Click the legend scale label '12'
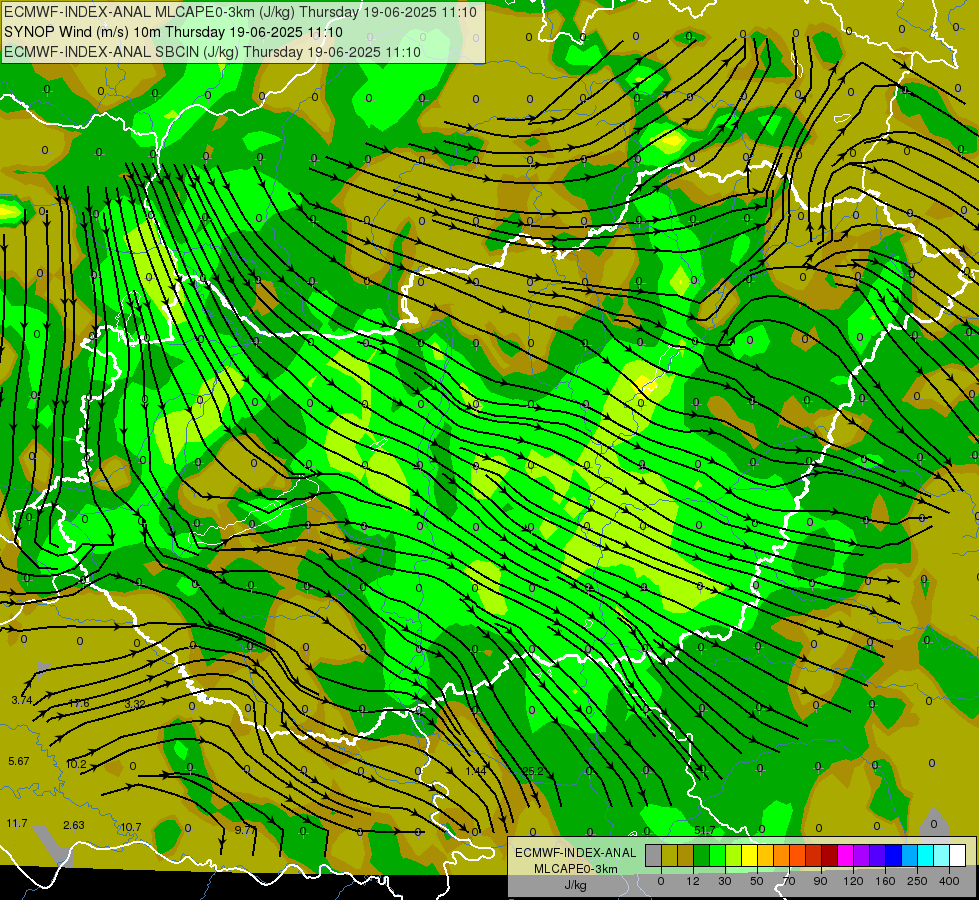979x900 pixels. [693, 881]
